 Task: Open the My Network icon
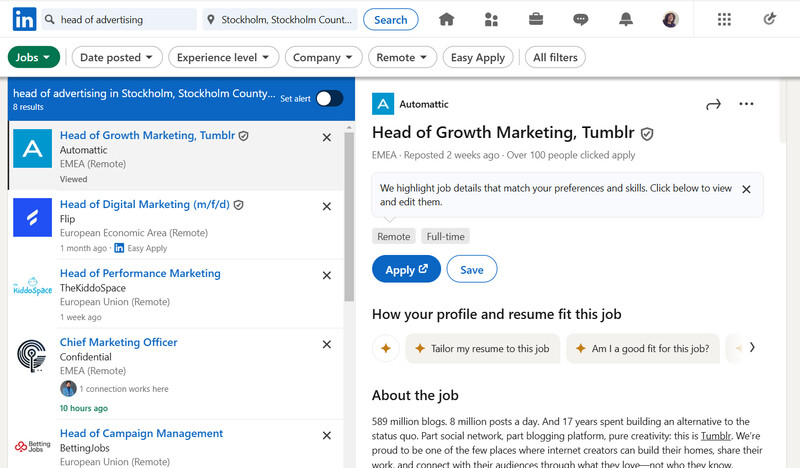pyautogui.click(x=491, y=19)
